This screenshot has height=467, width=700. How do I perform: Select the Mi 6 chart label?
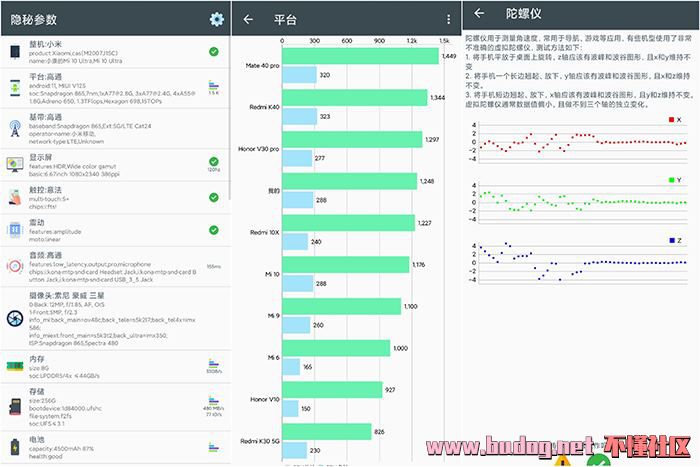point(274,358)
